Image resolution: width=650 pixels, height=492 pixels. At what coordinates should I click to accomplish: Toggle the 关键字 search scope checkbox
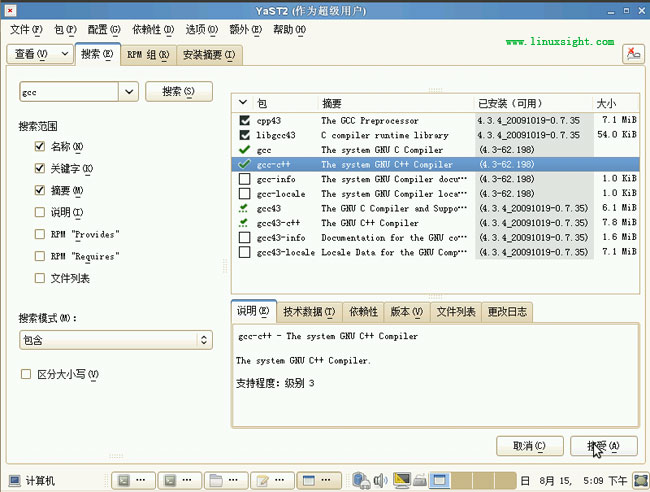point(40,168)
